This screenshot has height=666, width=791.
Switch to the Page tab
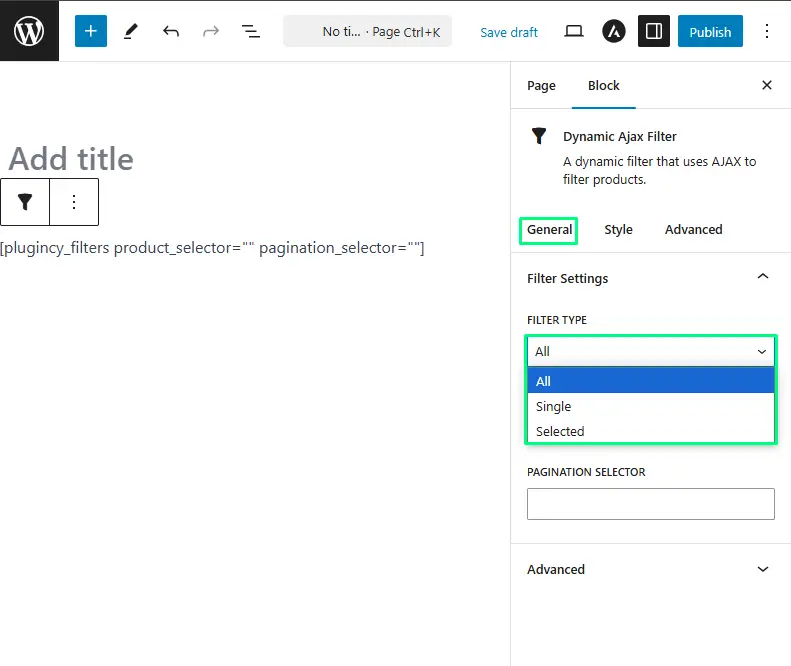click(541, 86)
